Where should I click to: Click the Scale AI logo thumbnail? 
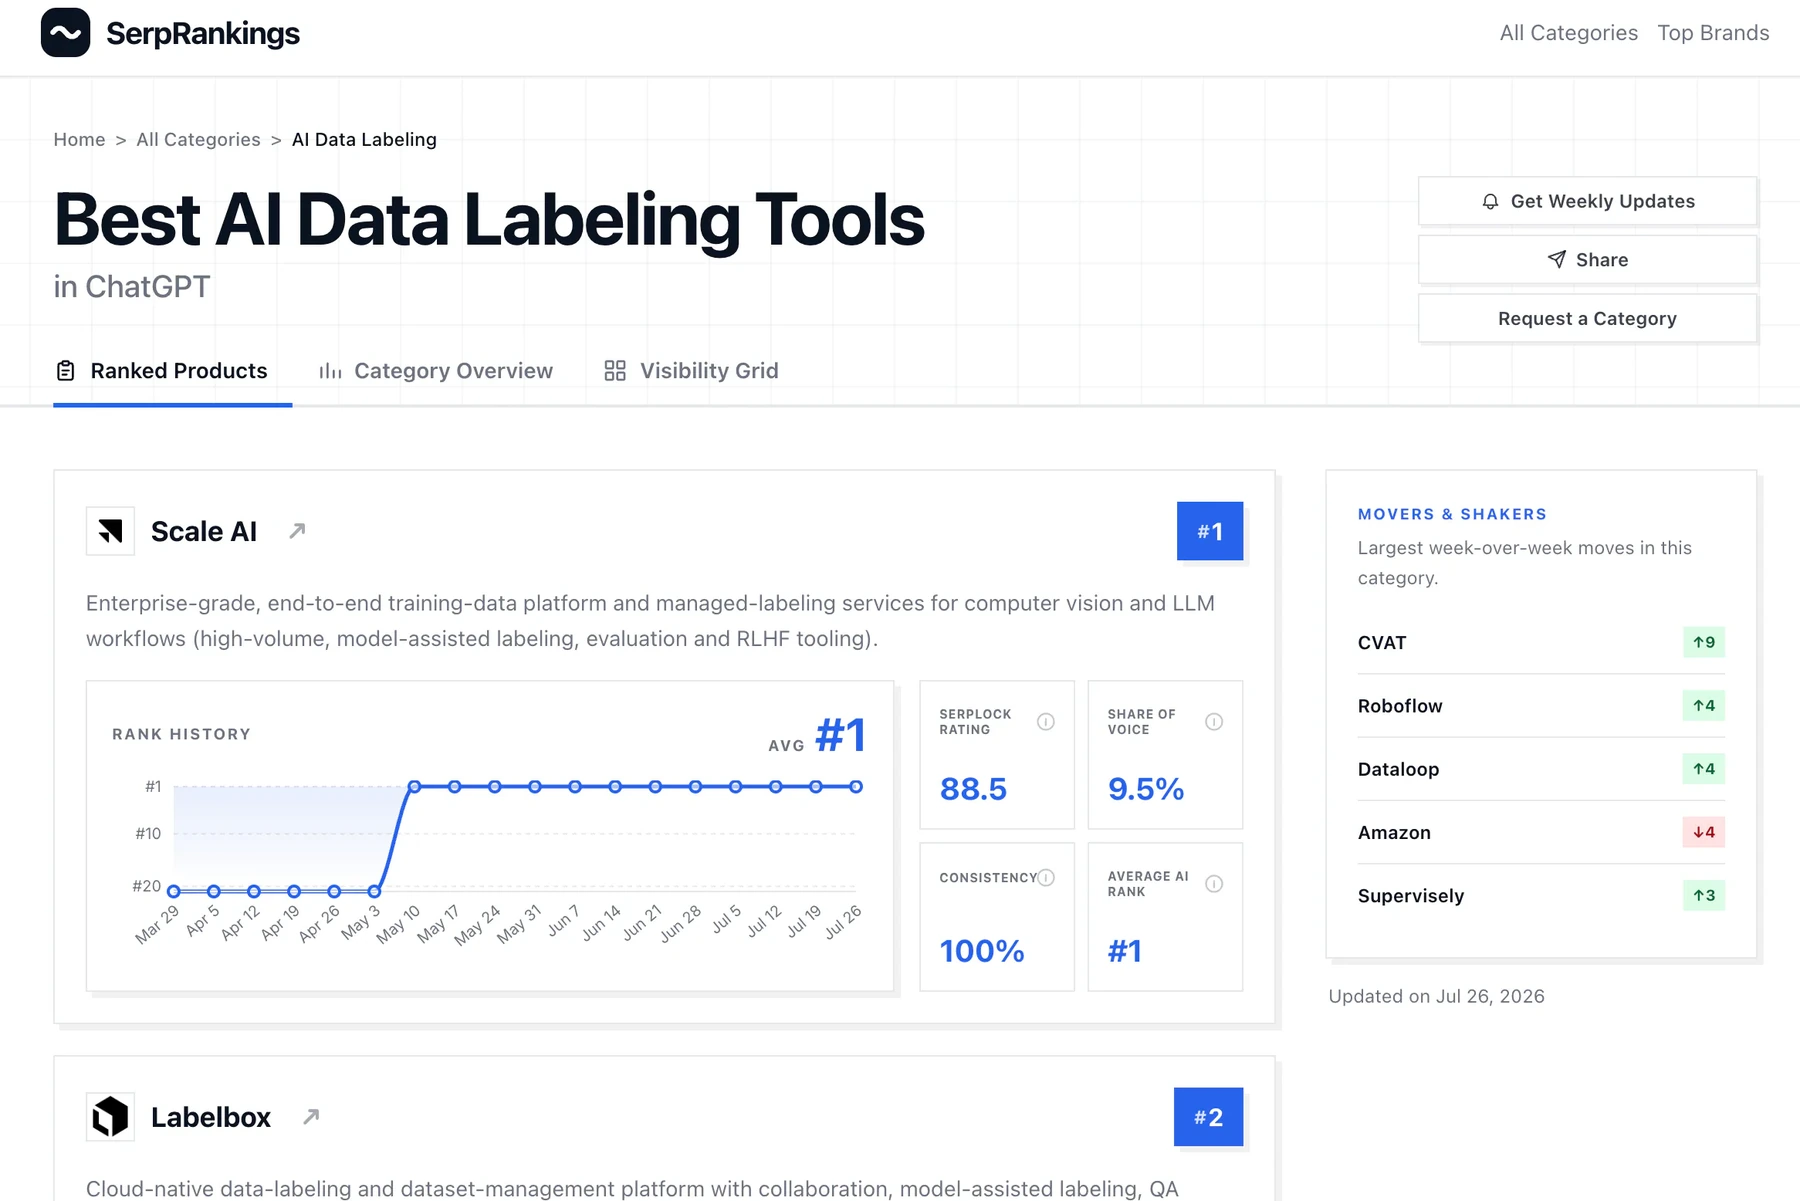pos(110,531)
